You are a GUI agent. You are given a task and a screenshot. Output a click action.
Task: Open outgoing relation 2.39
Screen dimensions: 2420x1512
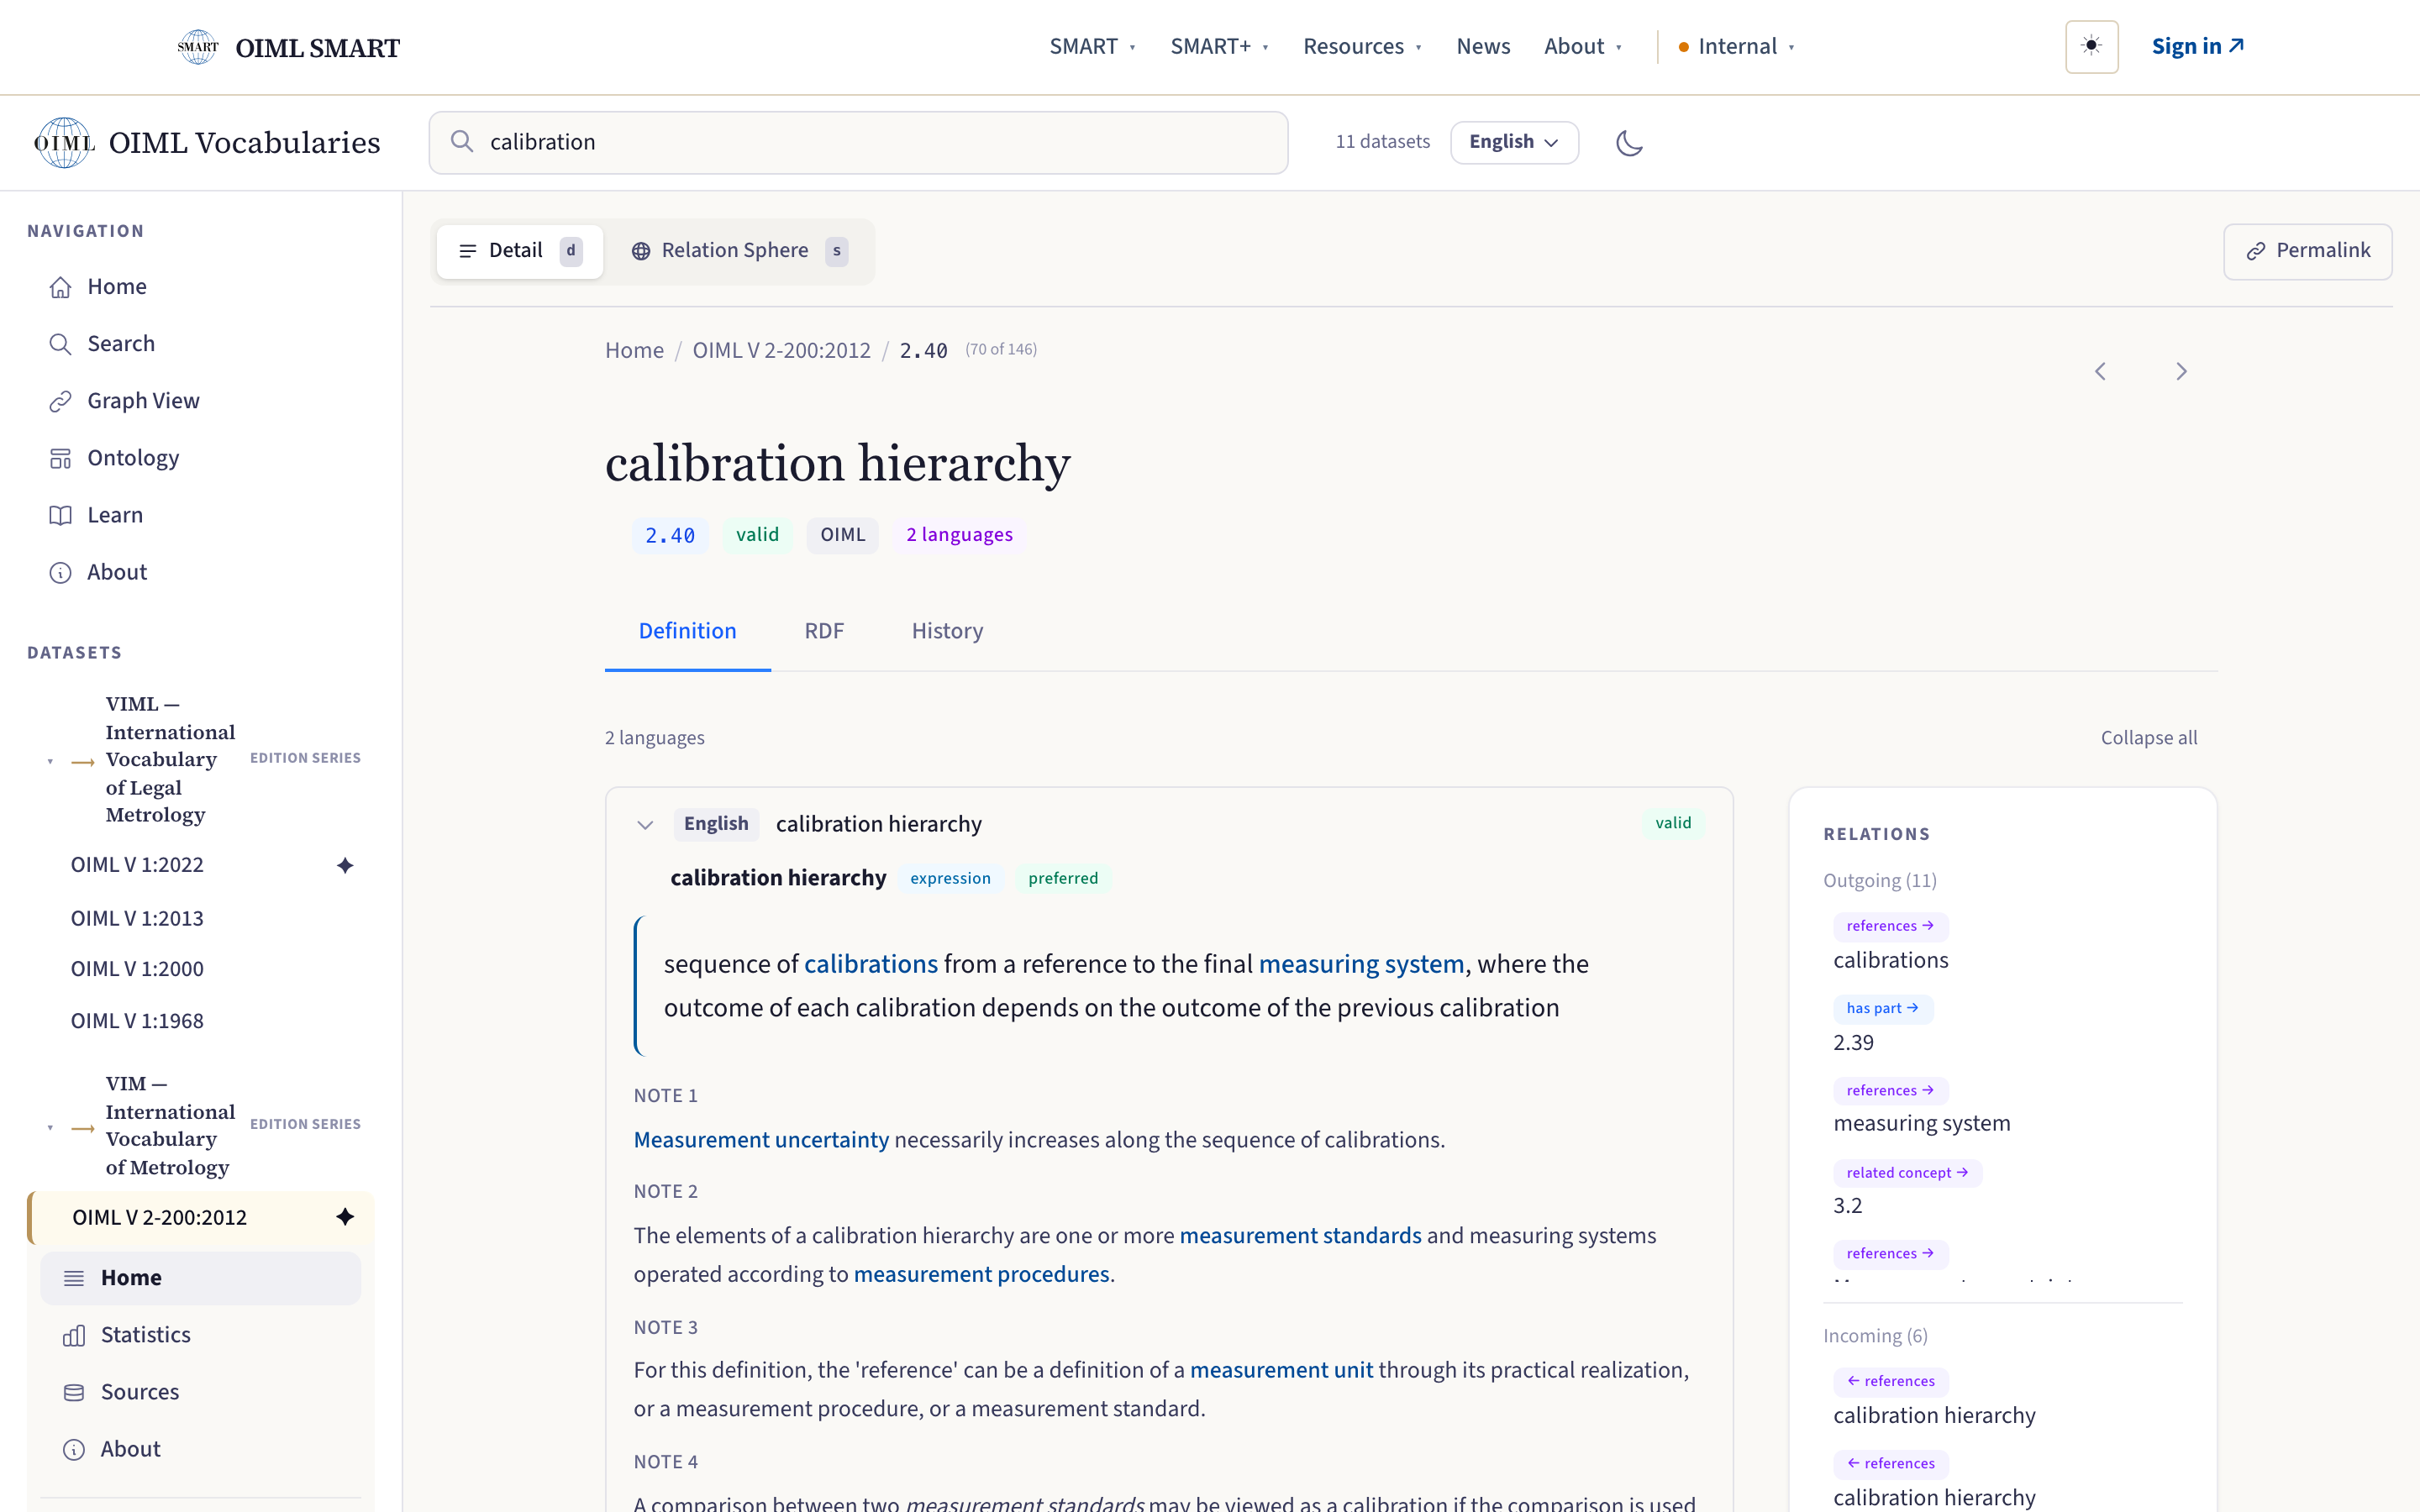[1853, 1043]
